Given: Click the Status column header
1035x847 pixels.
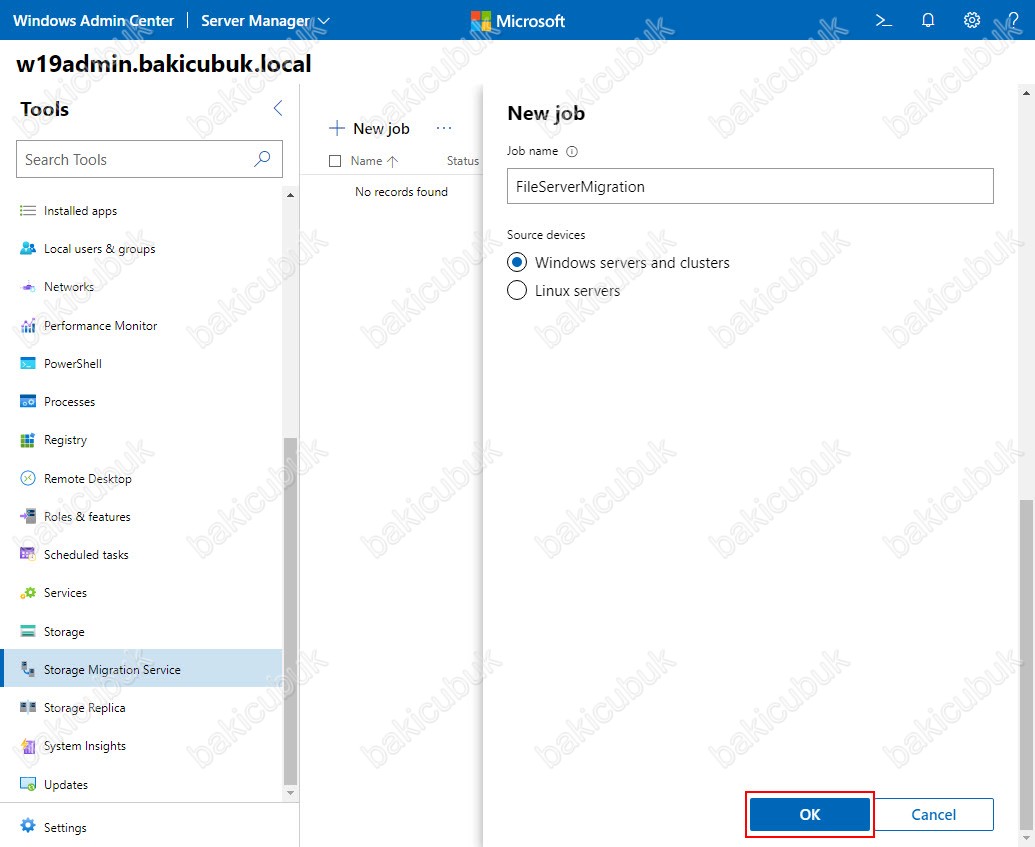Looking at the screenshot, I should (x=463, y=160).
